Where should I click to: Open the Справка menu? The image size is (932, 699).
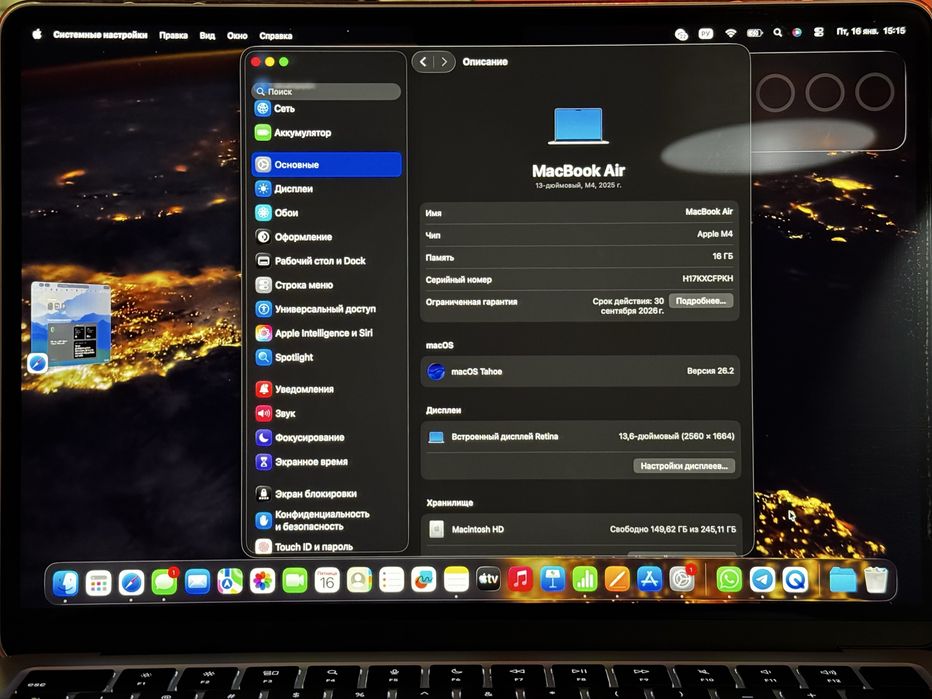click(x=276, y=36)
